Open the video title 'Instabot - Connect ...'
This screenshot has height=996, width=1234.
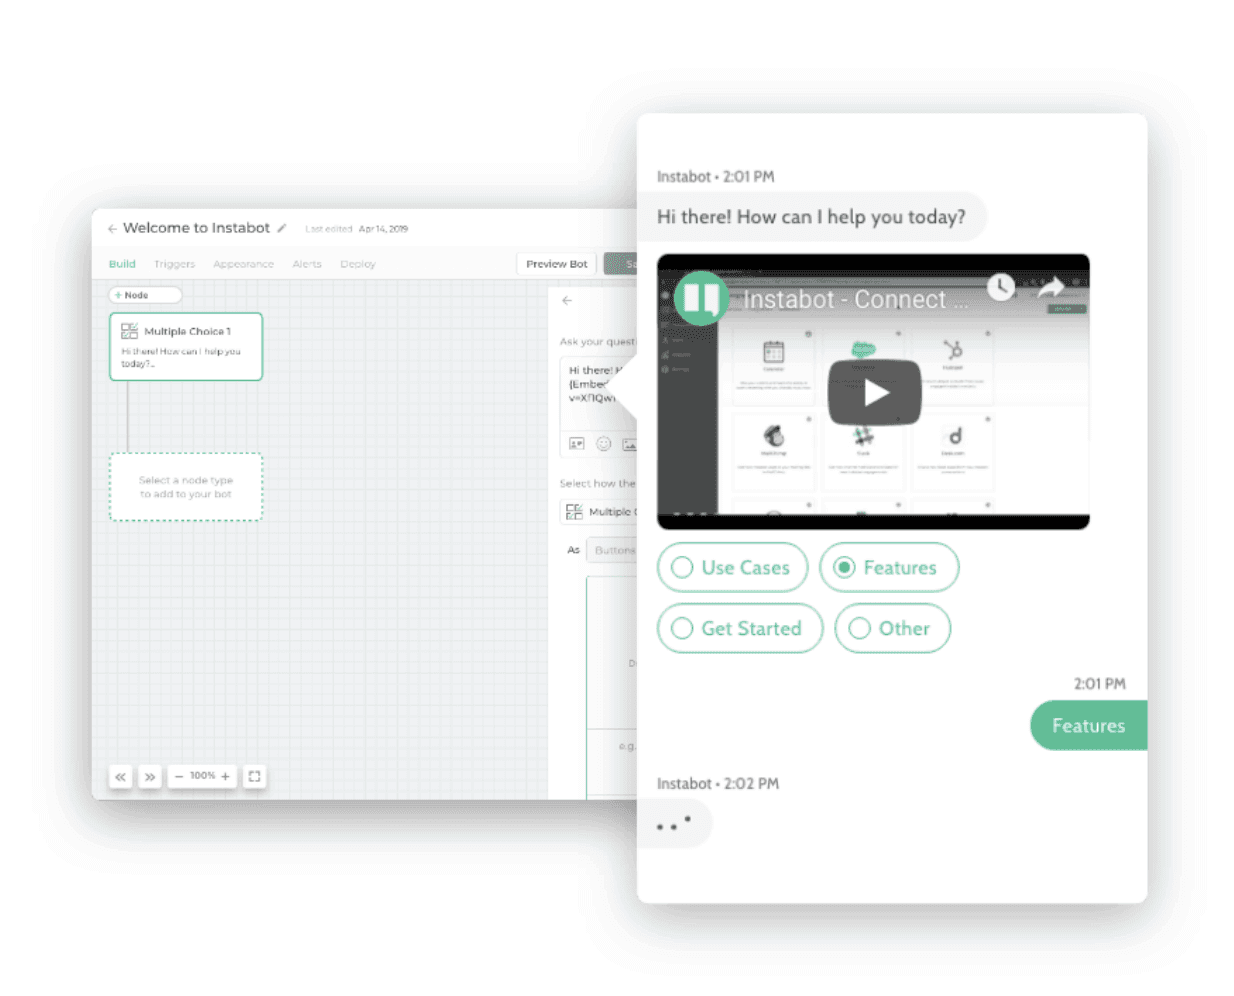(x=856, y=299)
